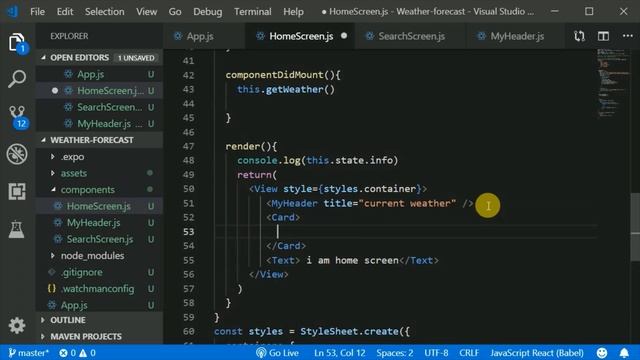Click the Open Changes compare icon
The width and height of the screenshot is (640, 360).
(x=579, y=36)
